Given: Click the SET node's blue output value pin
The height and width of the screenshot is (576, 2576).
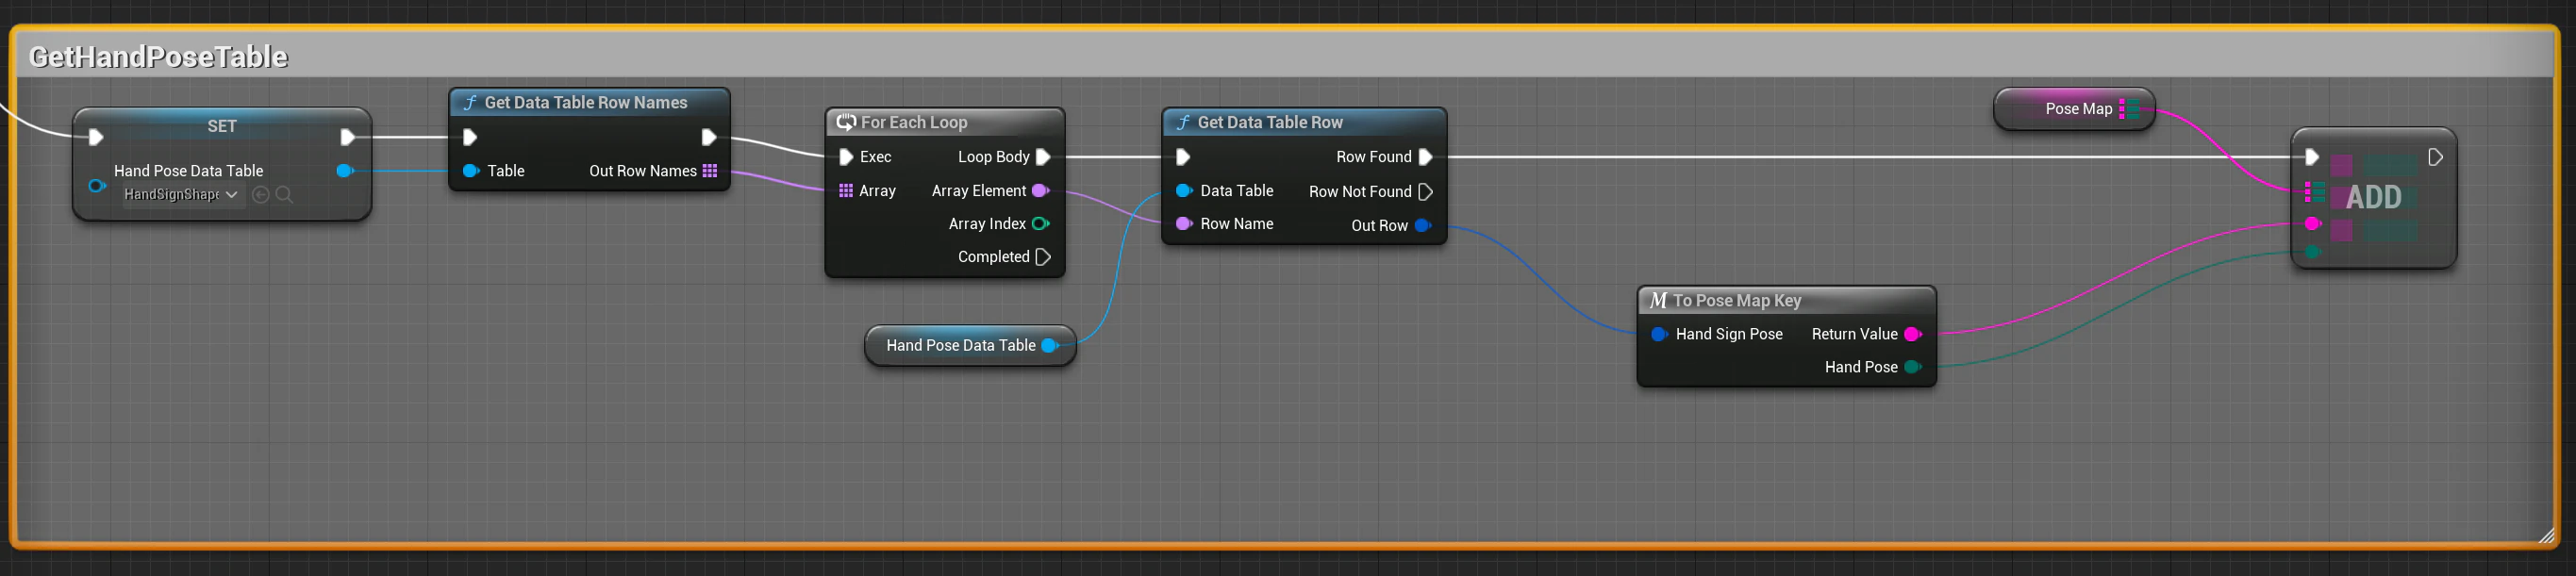Looking at the screenshot, I should point(345,171).
